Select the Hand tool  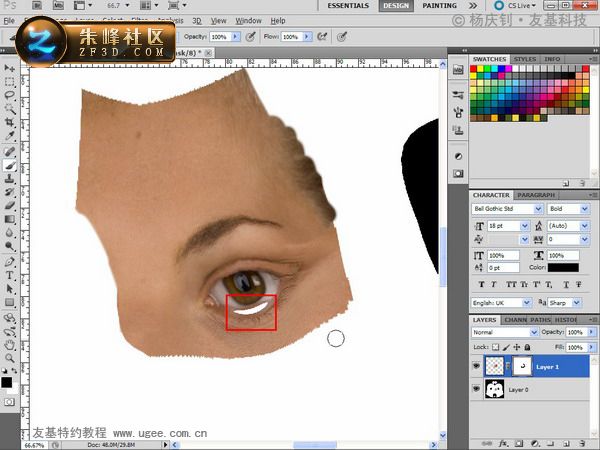pos(10,345)
